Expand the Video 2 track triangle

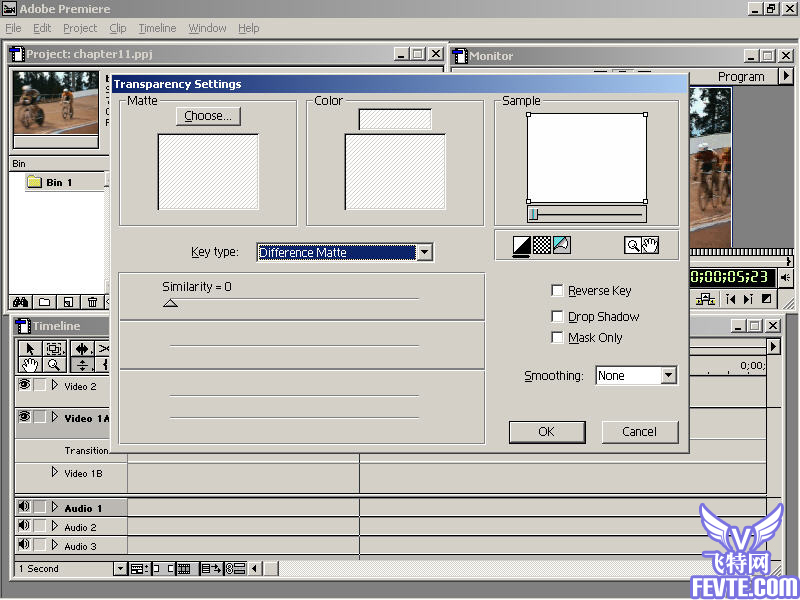coord(55,385)
